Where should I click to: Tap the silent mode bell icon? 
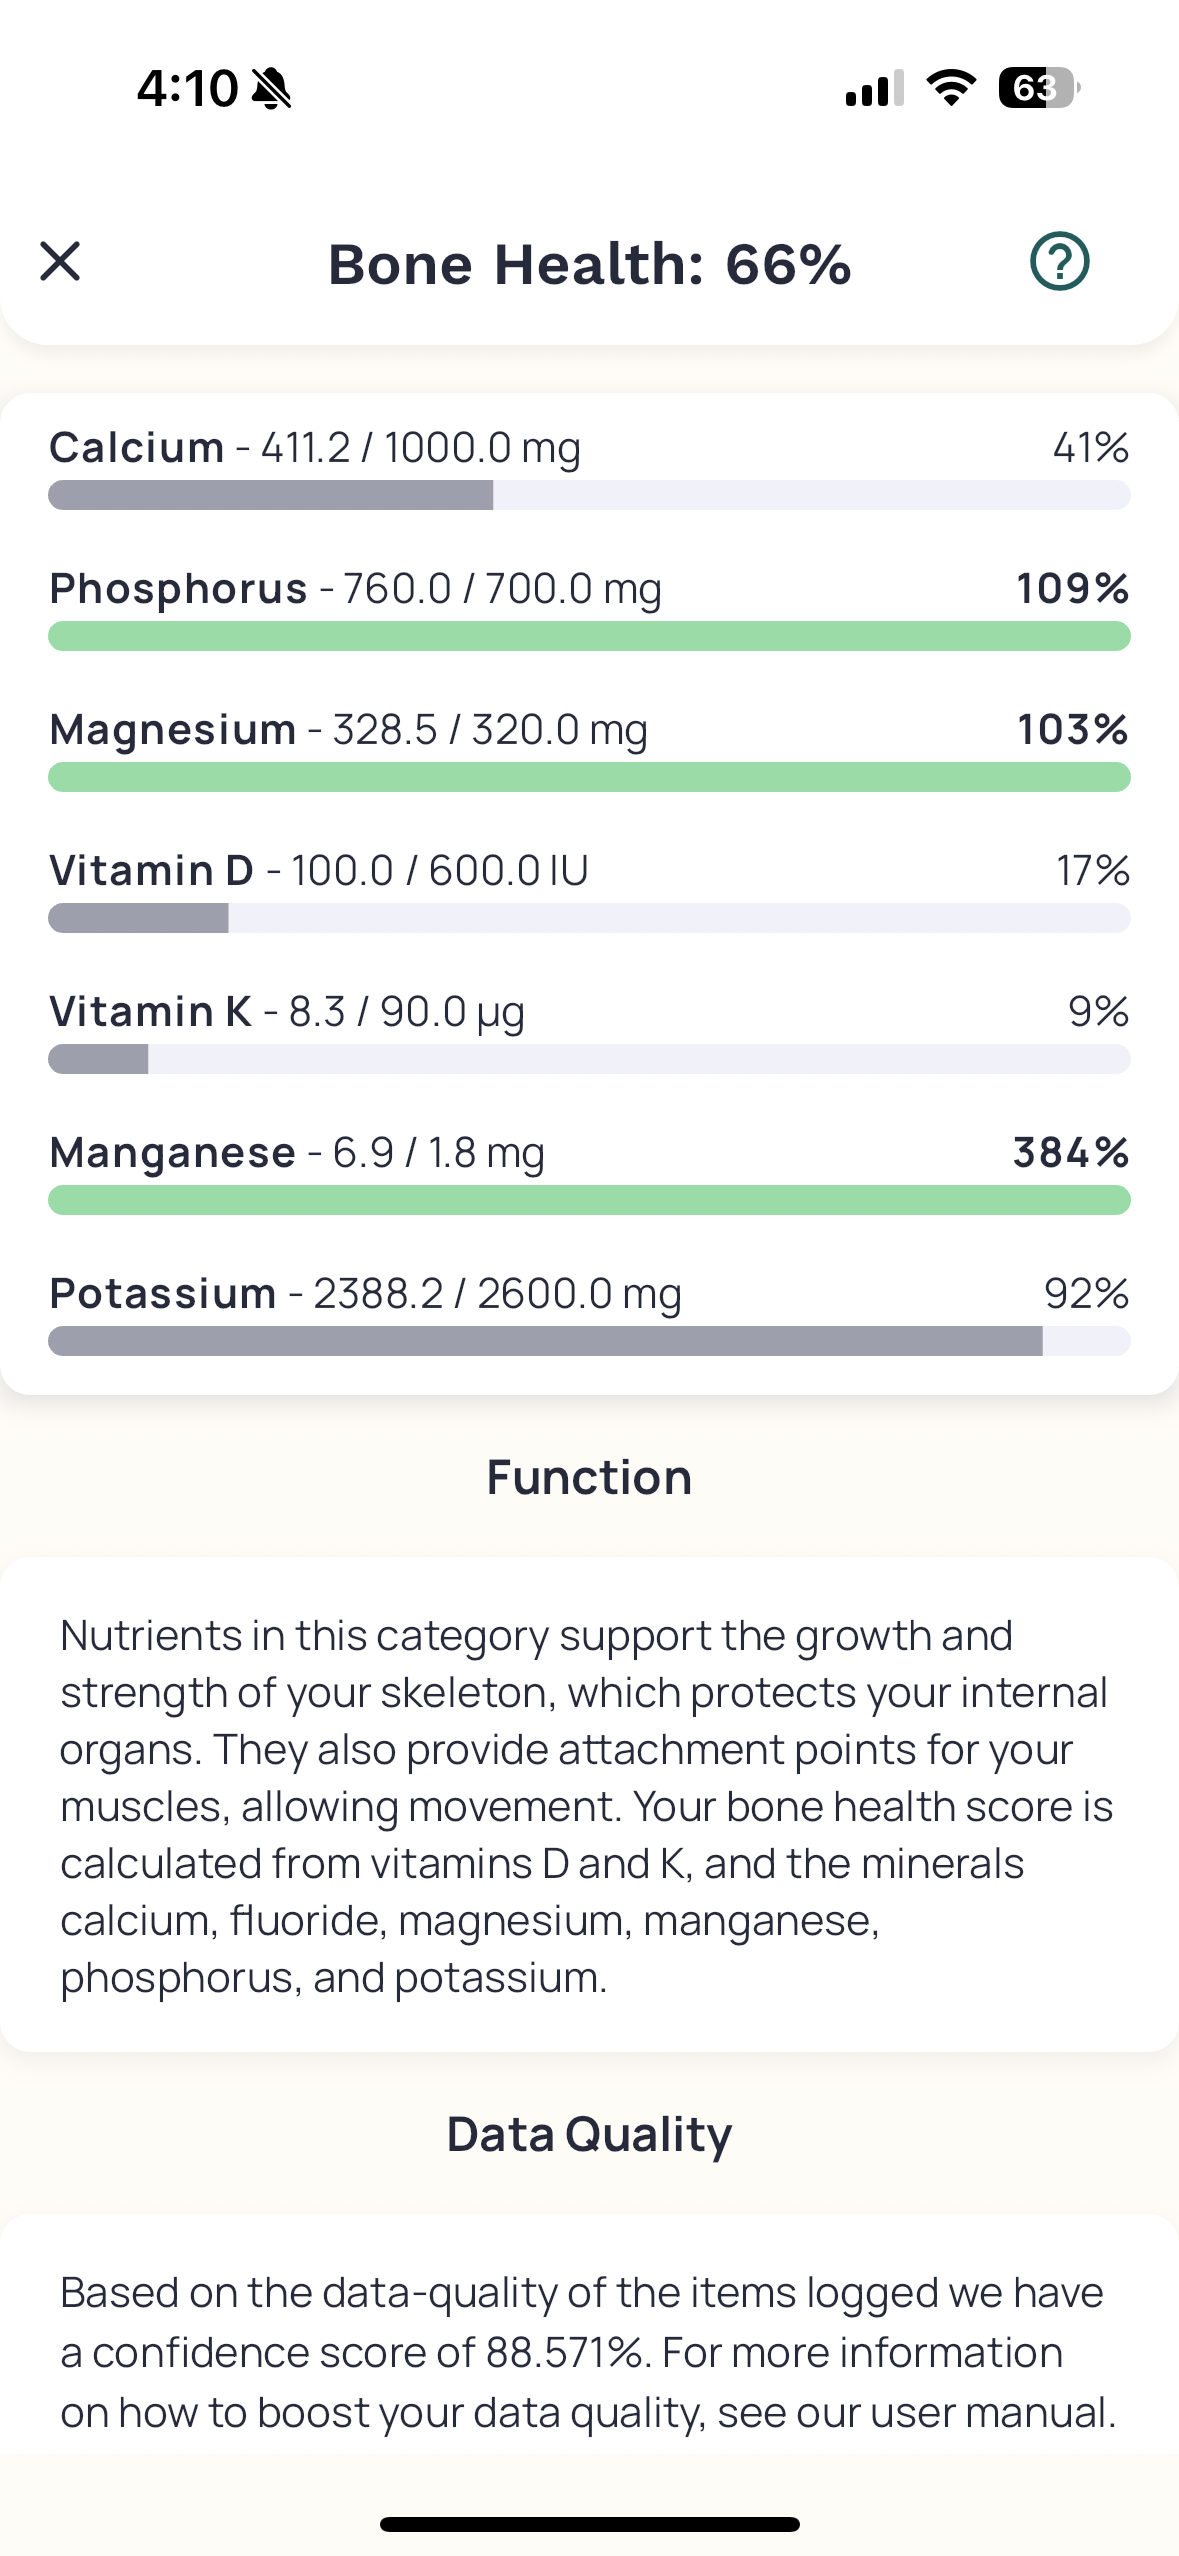(x=271, y=88)
